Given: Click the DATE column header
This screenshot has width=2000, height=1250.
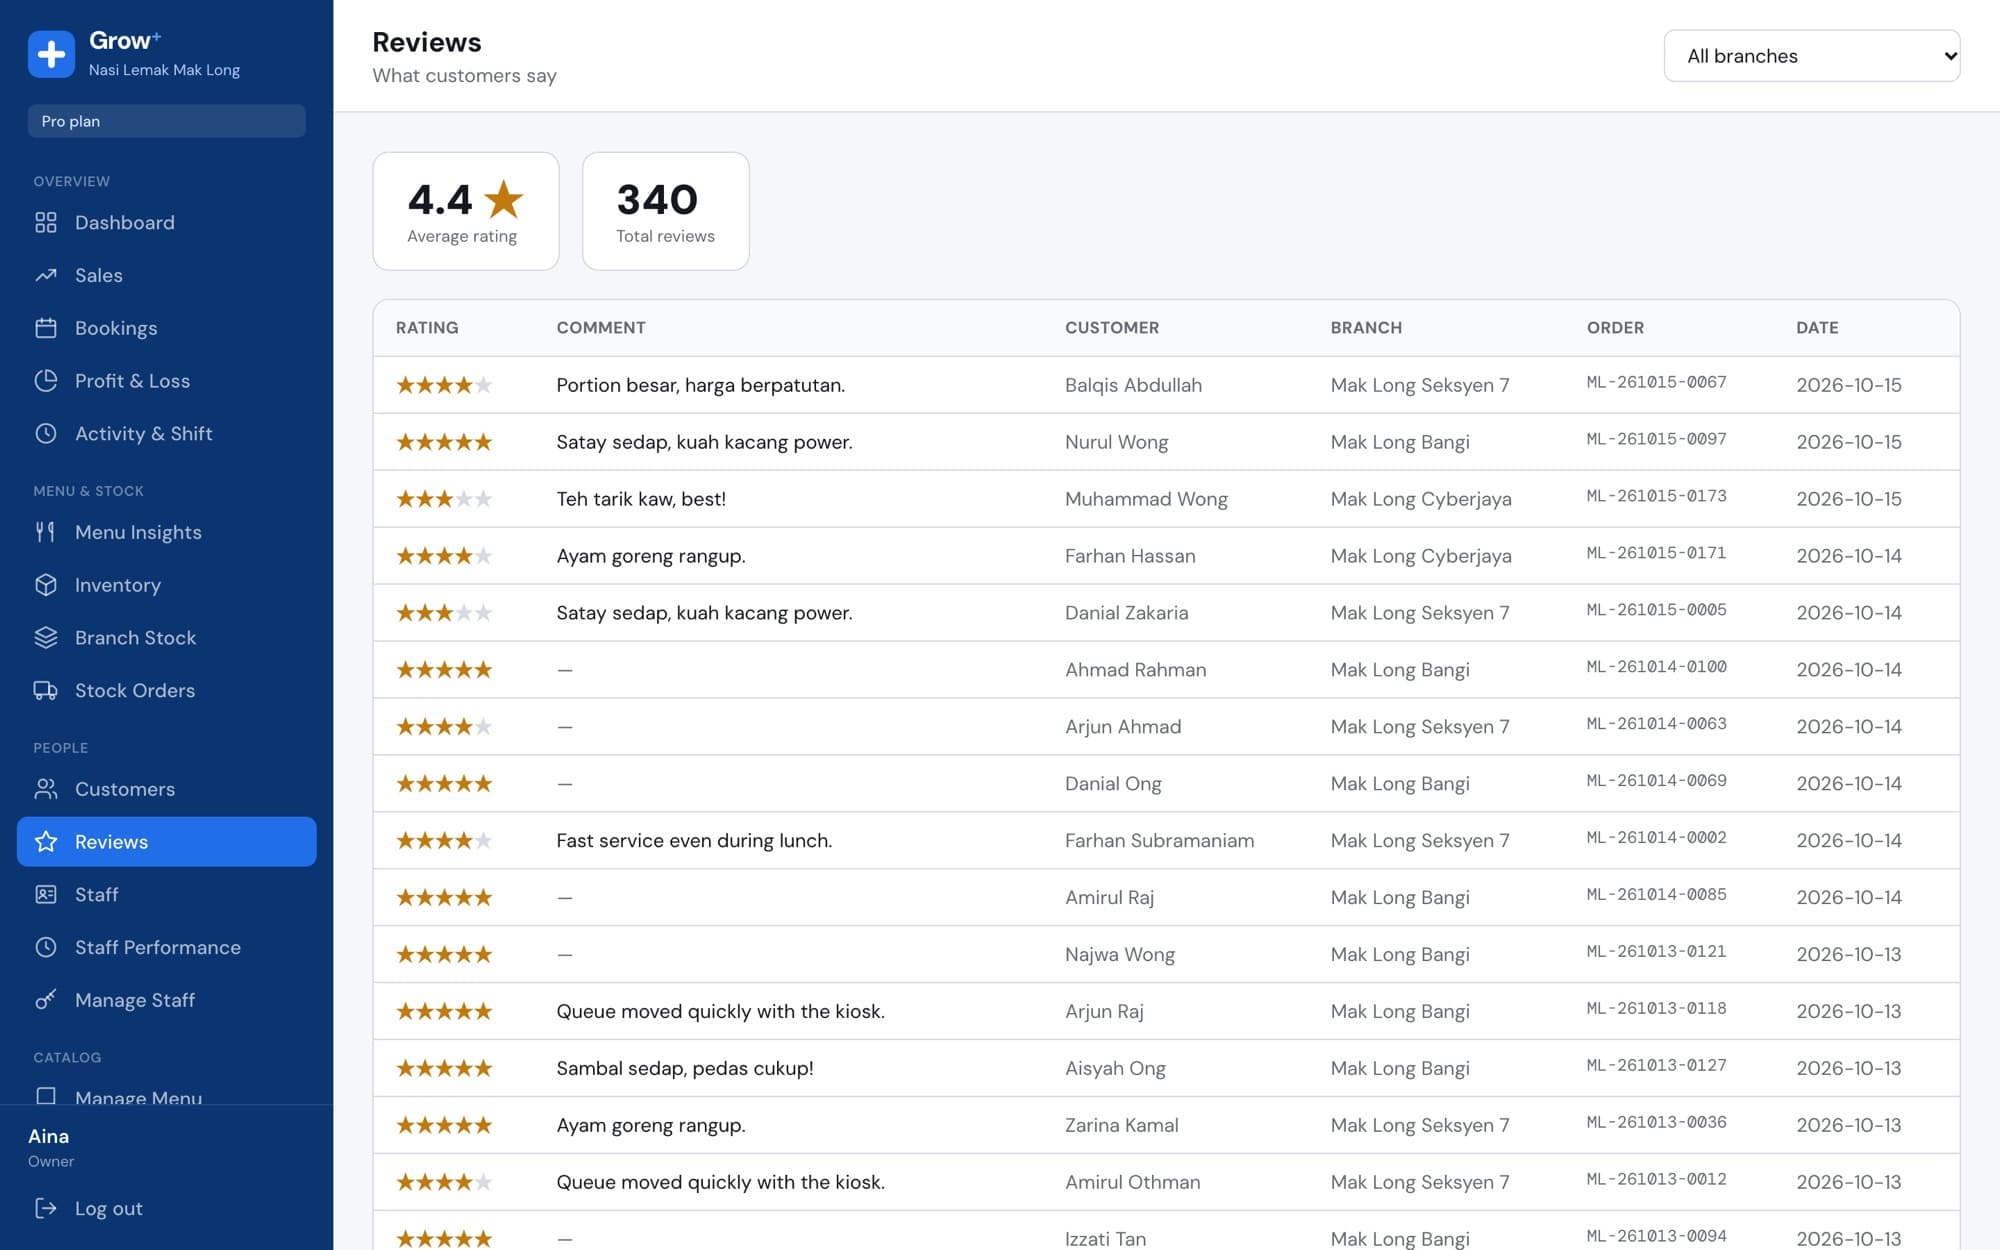Looking at the screenshot, I should tap(1817, 328).
